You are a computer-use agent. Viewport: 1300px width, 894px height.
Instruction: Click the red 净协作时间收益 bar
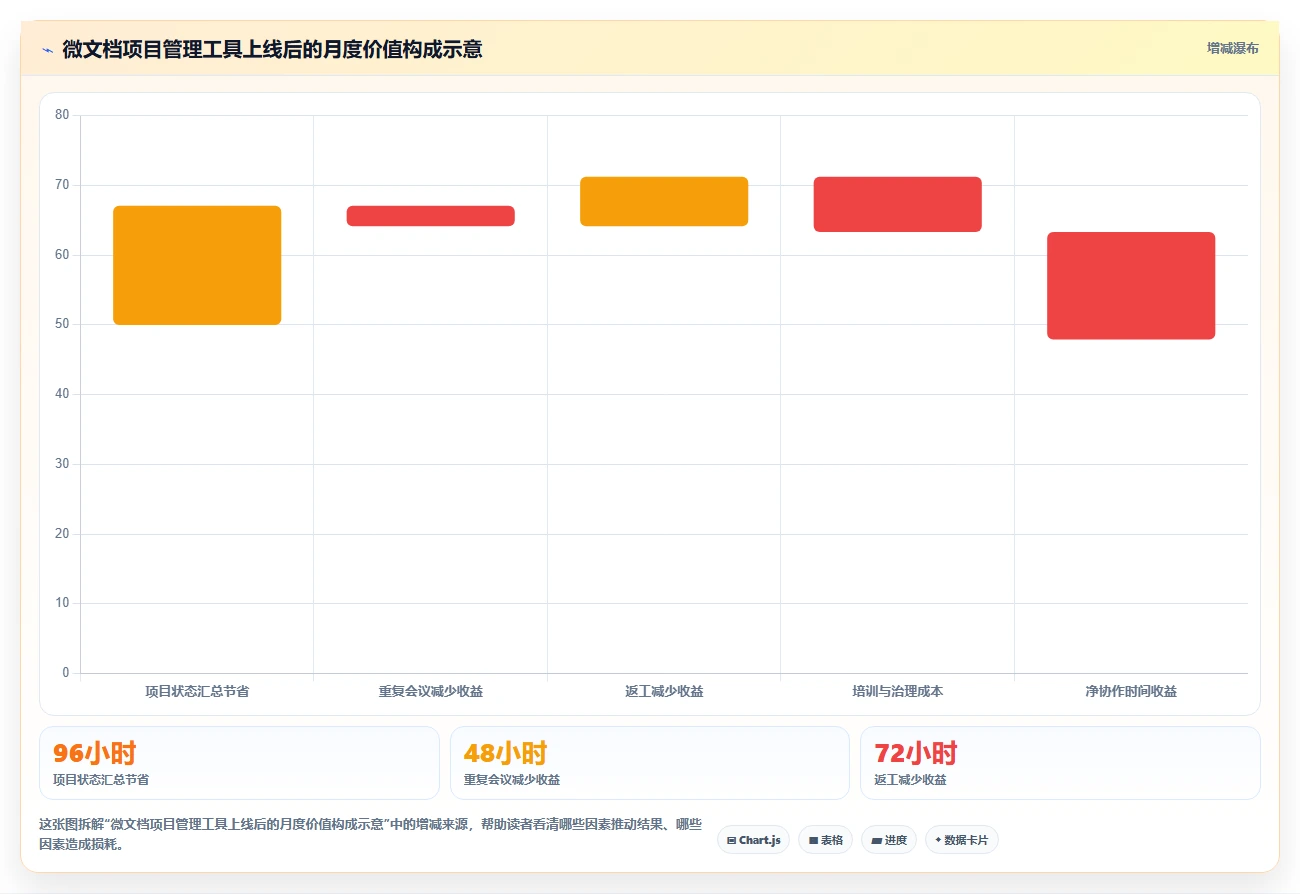click(1131, 286)
